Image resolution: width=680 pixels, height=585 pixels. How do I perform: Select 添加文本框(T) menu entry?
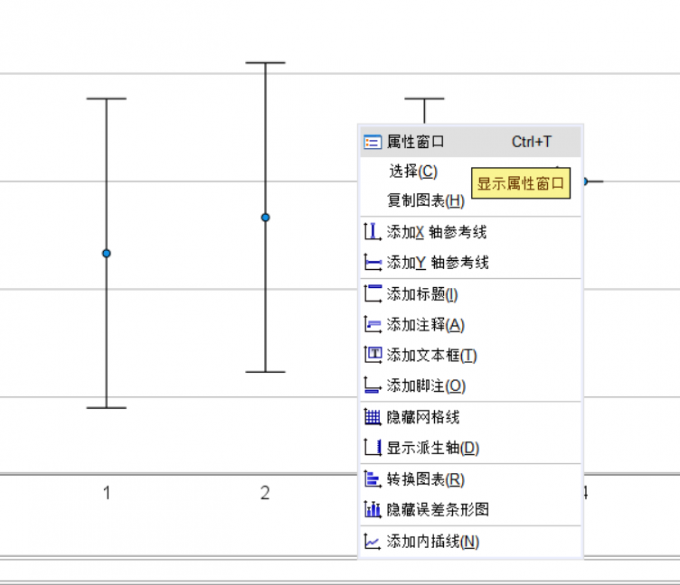471,355
